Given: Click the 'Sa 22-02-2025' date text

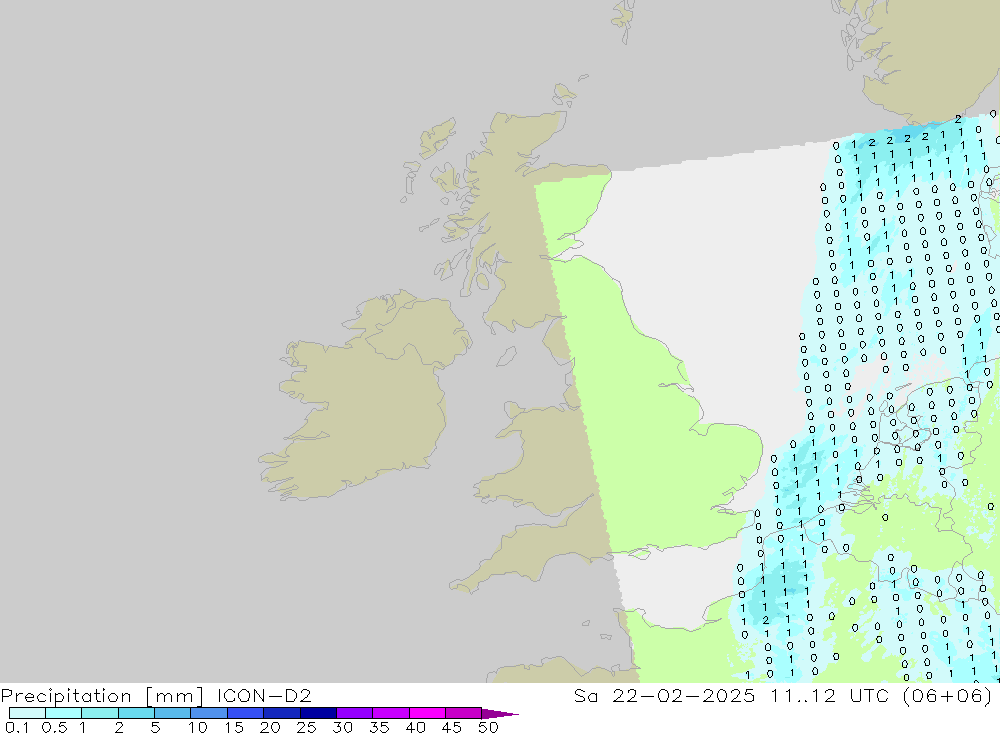Looking at the screenshot, I should pyautogui.click(x=665, y=695).
